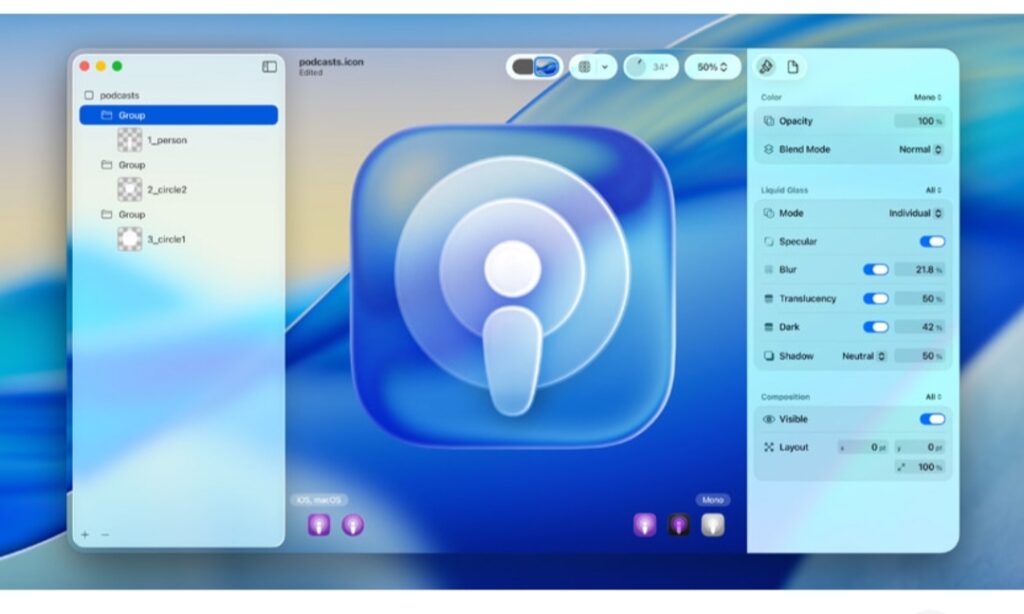Click the Dark row icon
Image resolution: width=1024 pixels, height=614 pixels.
769,327
